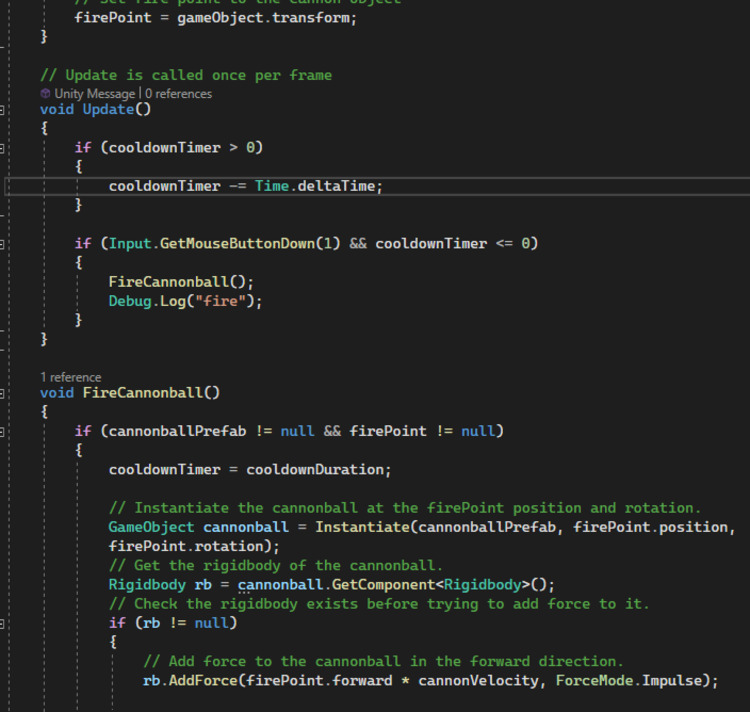The height and width of the screenshot is (712, 750).
Task: Click the Instantiate the cannonball comment line
Action: click(405, 508)
